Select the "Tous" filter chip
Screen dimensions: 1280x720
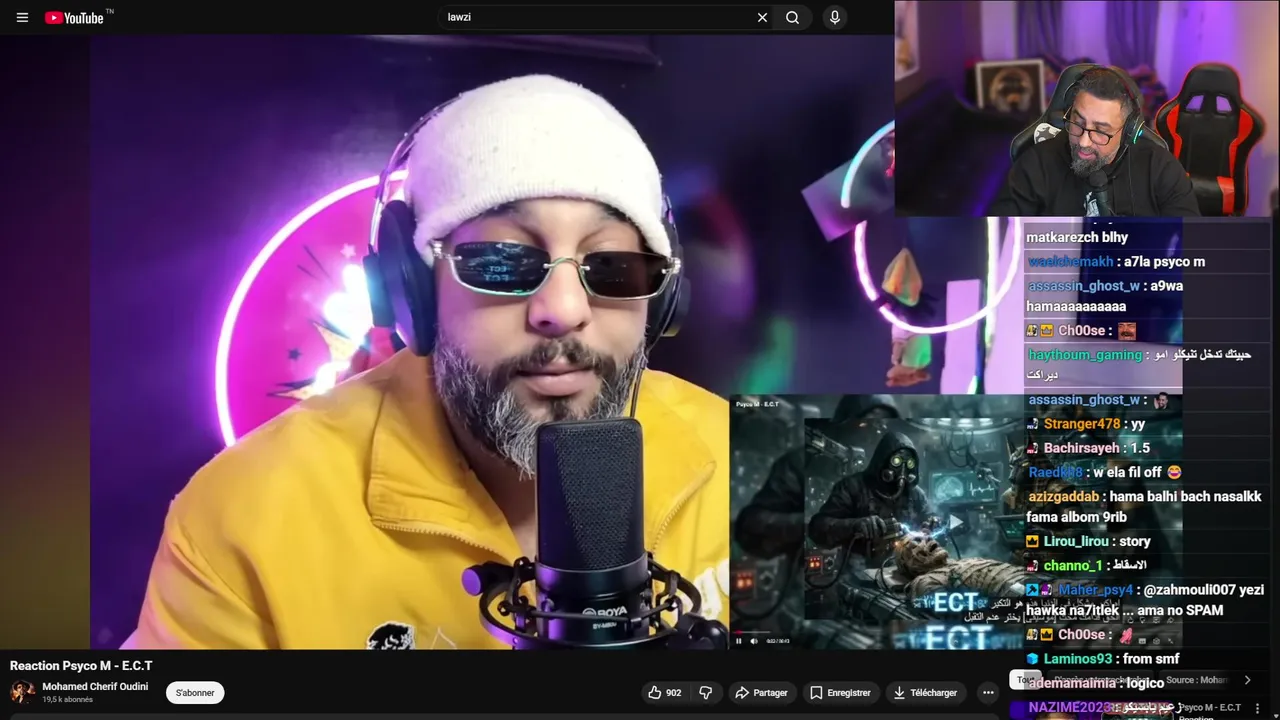tap(1023, 680)
